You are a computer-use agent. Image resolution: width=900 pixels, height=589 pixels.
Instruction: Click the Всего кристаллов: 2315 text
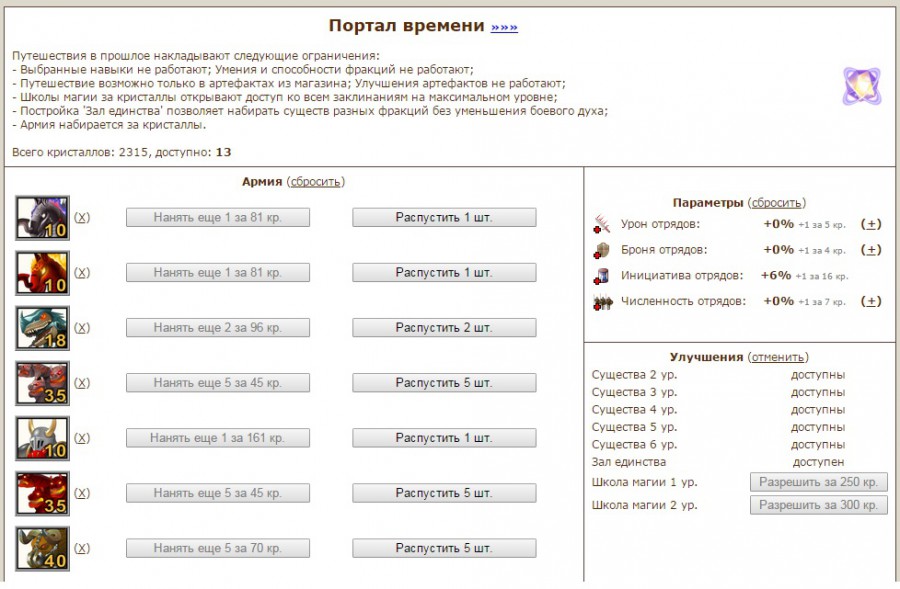(82, 152)
